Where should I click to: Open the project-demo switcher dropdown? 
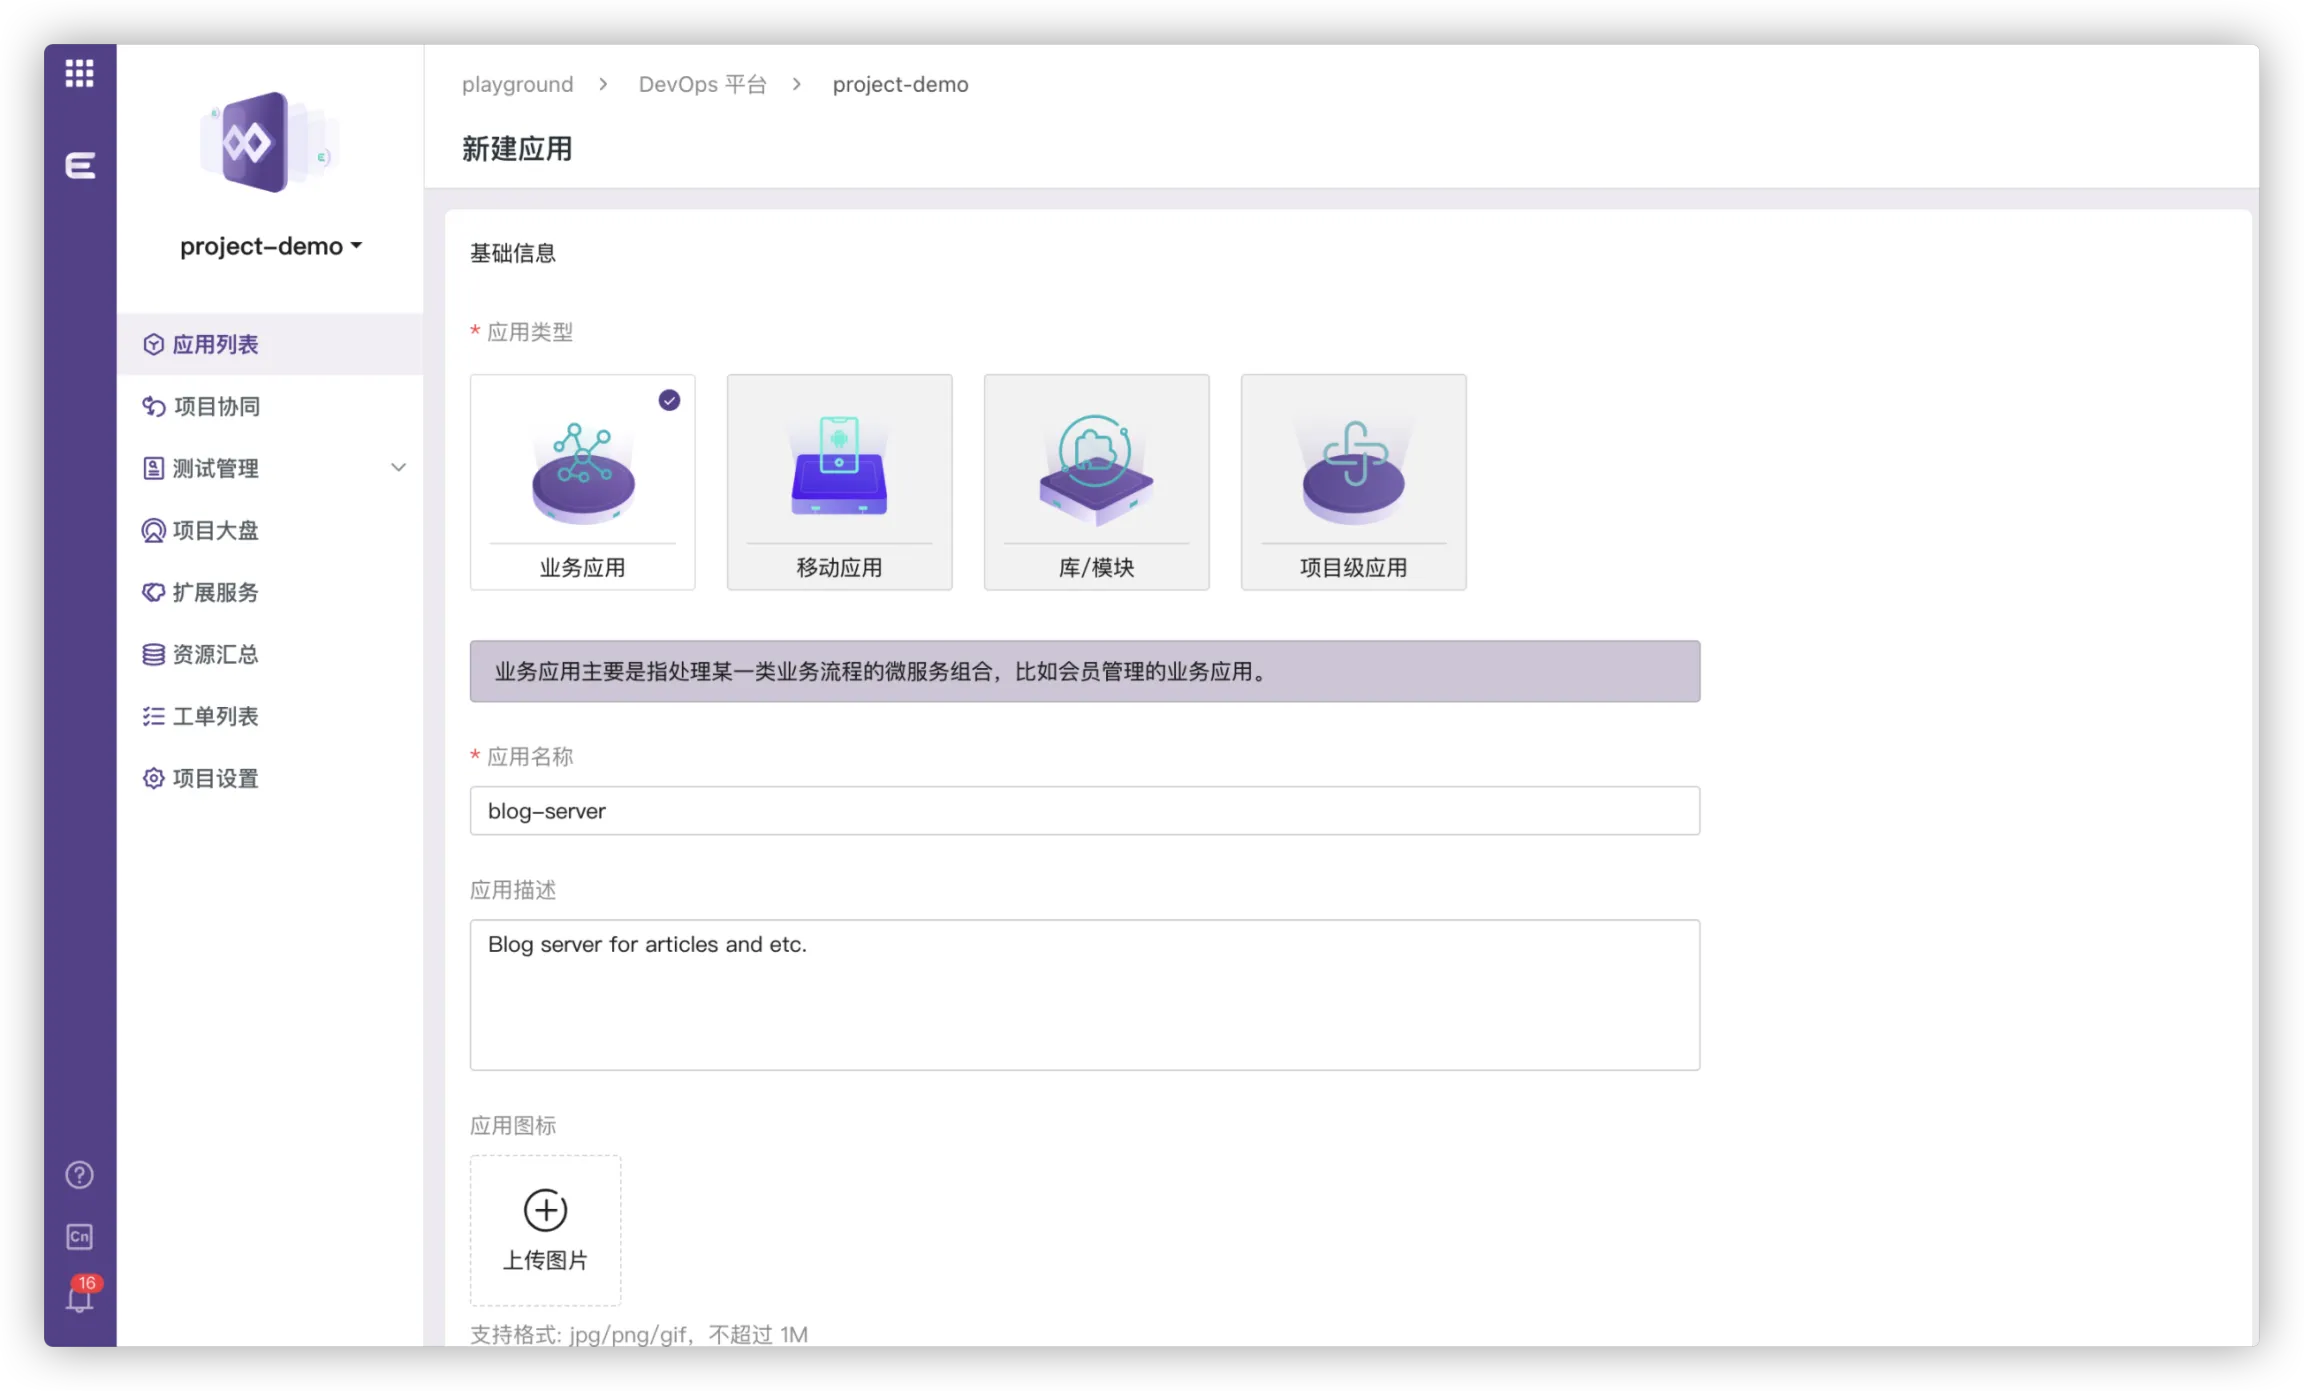[270, 246]
